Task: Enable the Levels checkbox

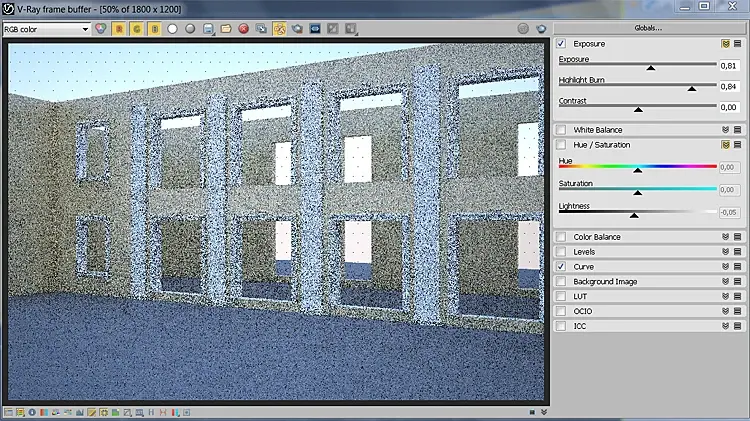Action: coord(561,252)
